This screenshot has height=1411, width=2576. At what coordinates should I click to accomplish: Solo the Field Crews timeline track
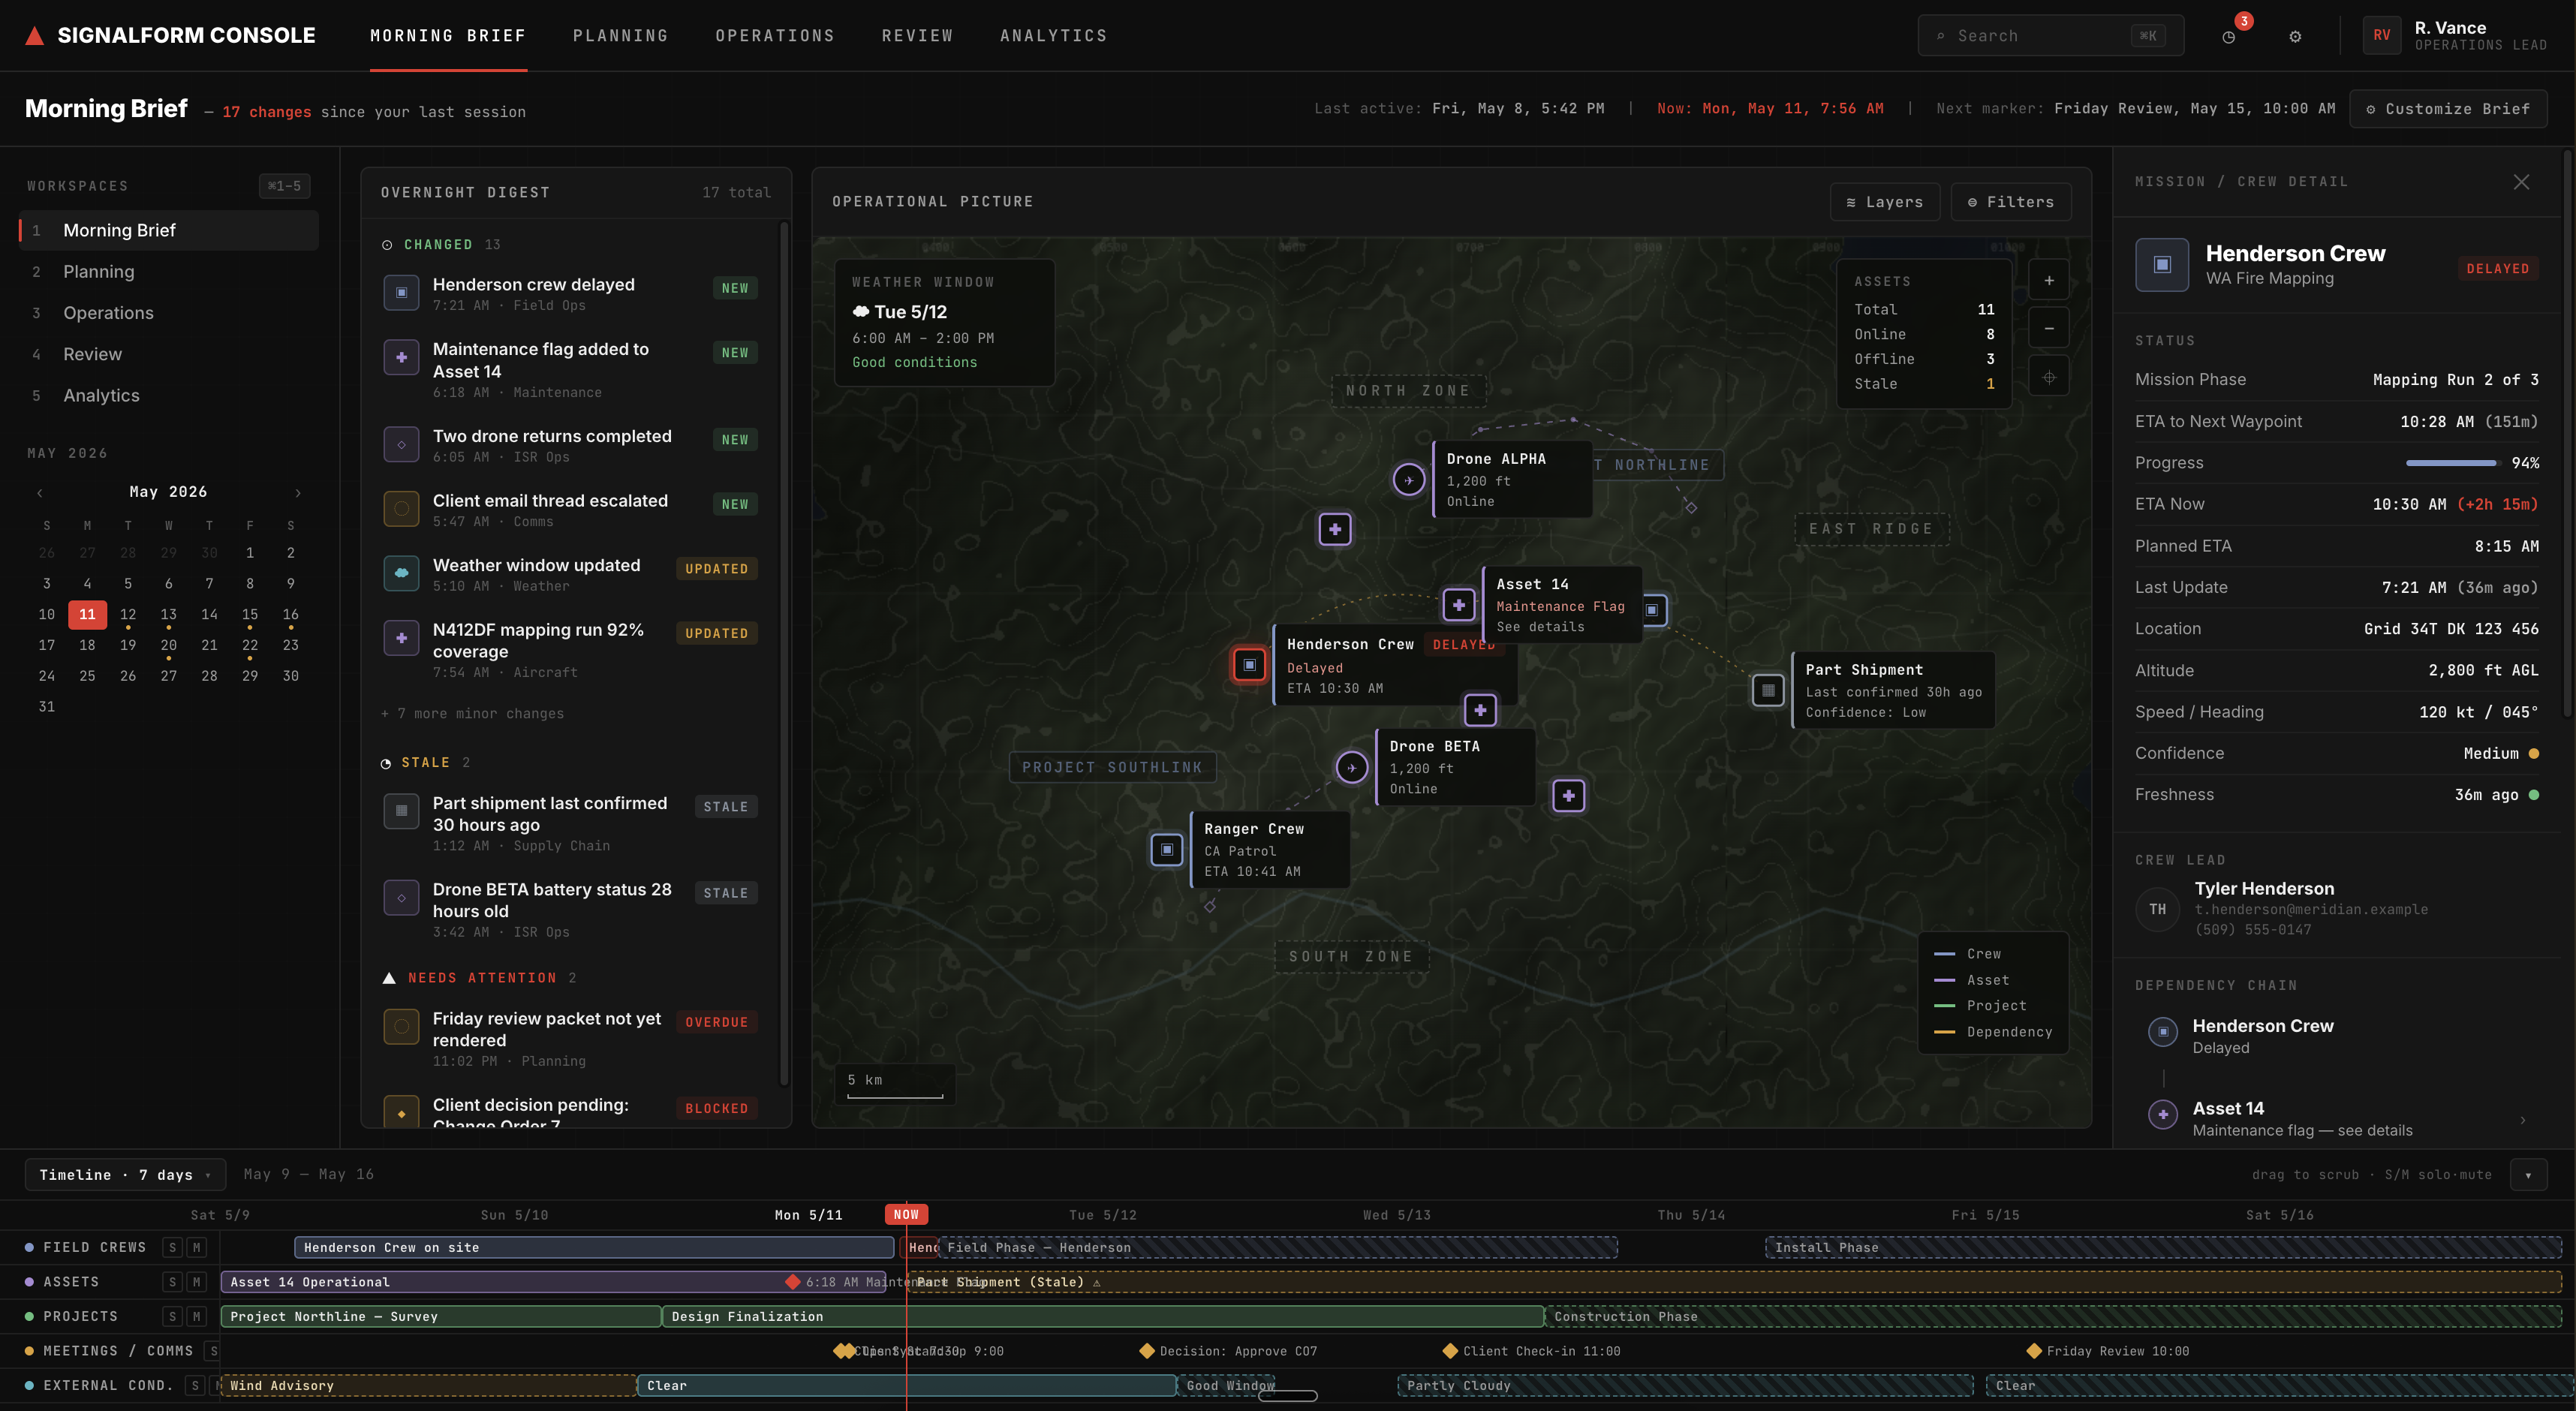coord(173,1247)
